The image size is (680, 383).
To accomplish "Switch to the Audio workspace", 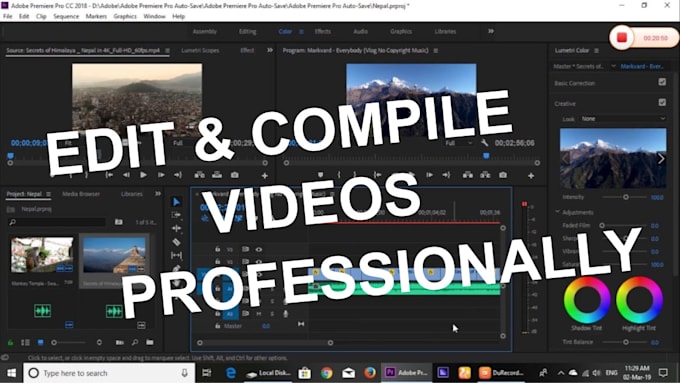I will (x=360, y=31).
